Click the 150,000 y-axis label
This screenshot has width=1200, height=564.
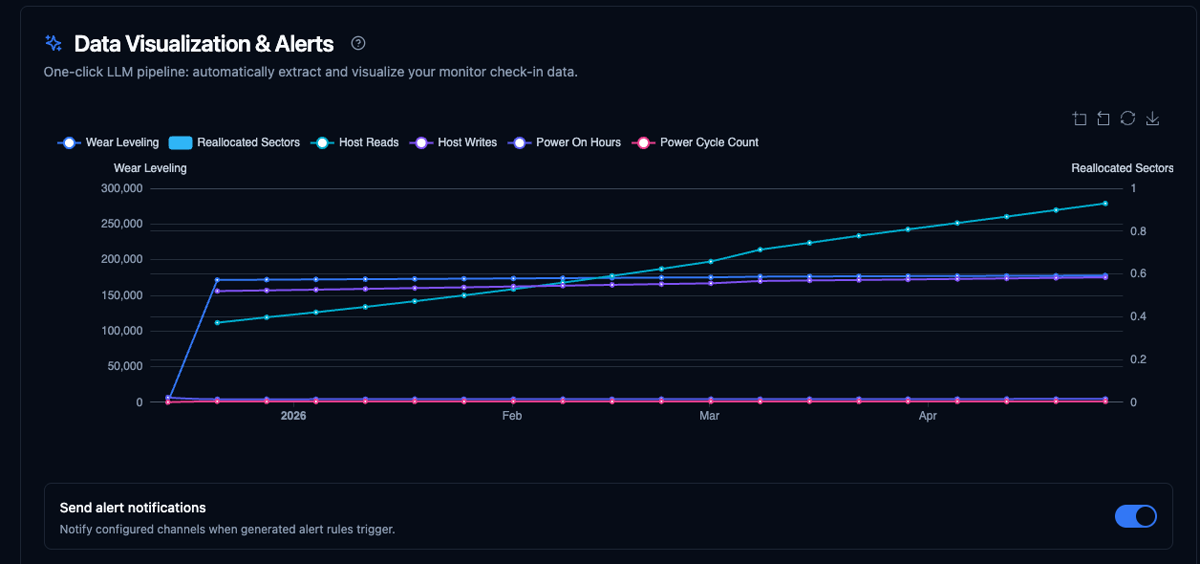[x=122, y=295]
